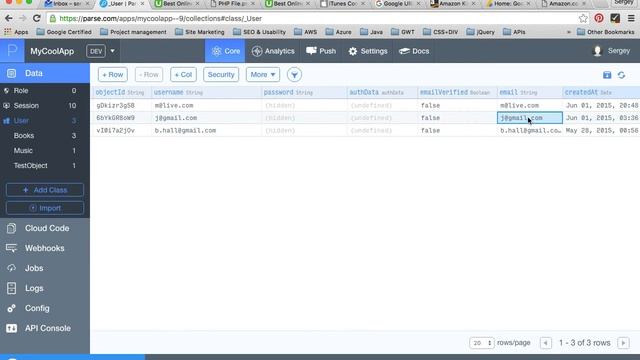Click the Cloud Code icon

pyautogui.click(x=11, y=228)
